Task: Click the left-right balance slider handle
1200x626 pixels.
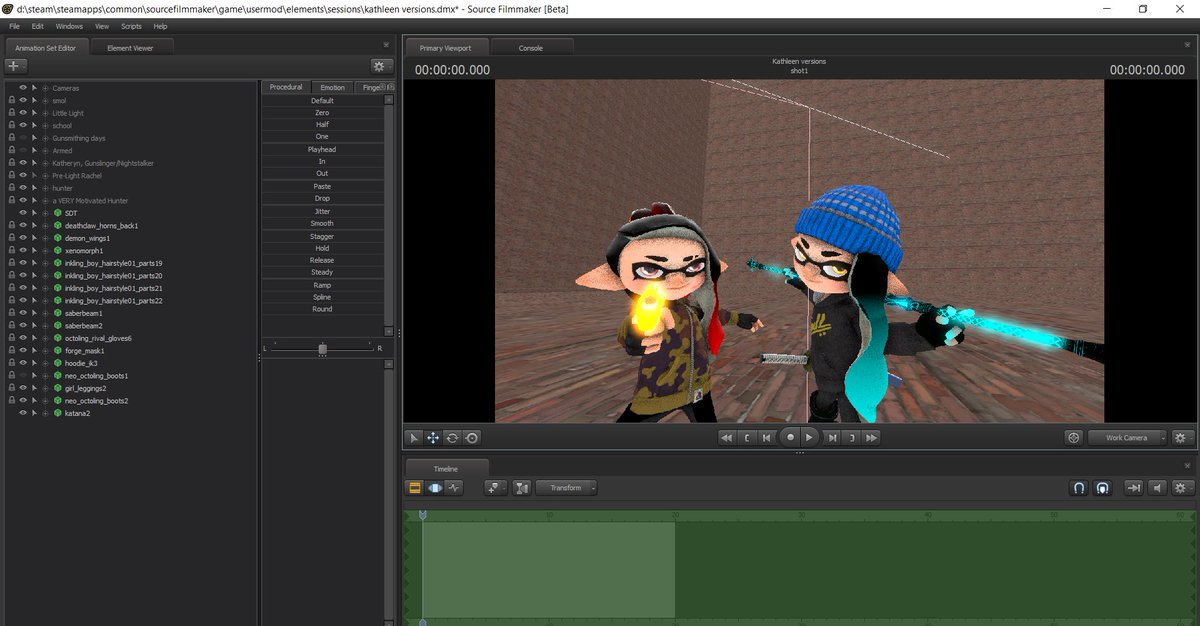Action: click(322, 347)
